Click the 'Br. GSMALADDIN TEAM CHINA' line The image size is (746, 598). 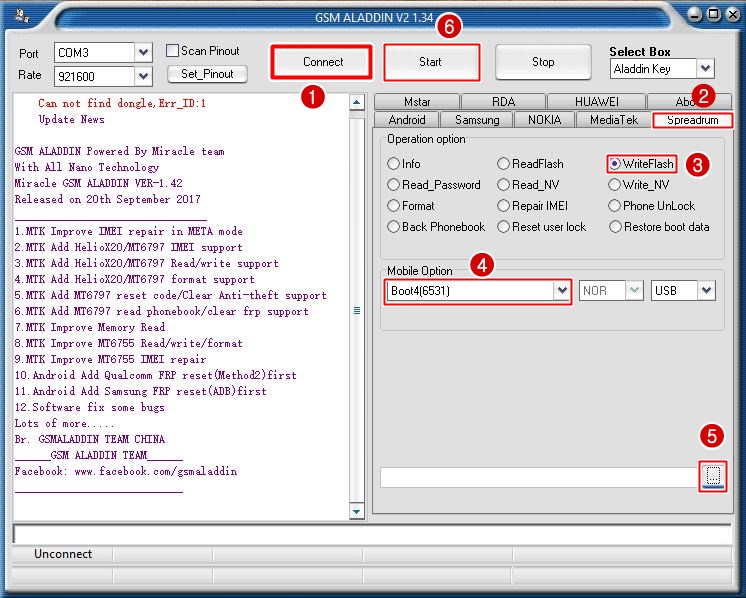pyautogui.click(x=89, y=439)
